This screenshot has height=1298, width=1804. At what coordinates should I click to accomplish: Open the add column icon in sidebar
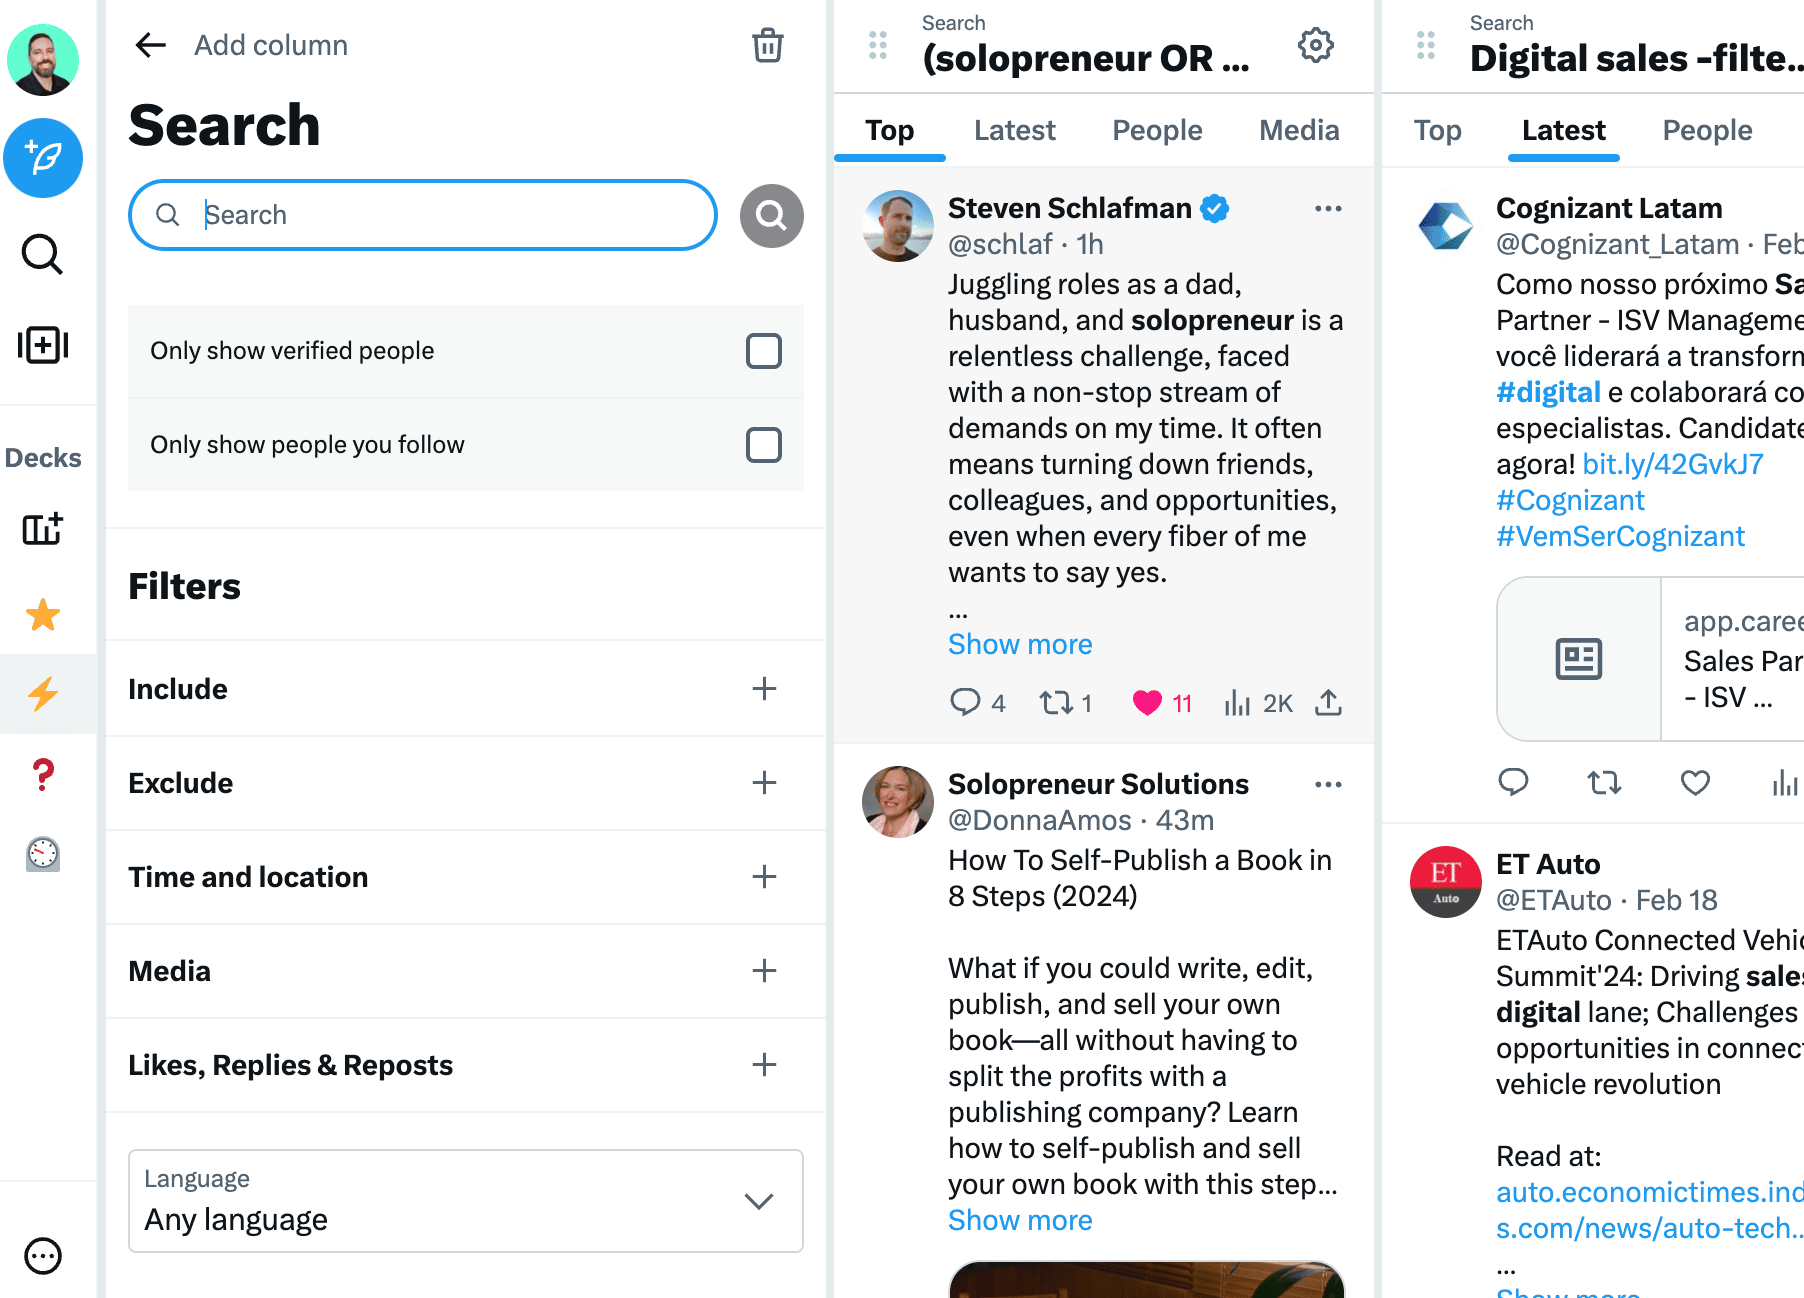click(x=43, y=345)
